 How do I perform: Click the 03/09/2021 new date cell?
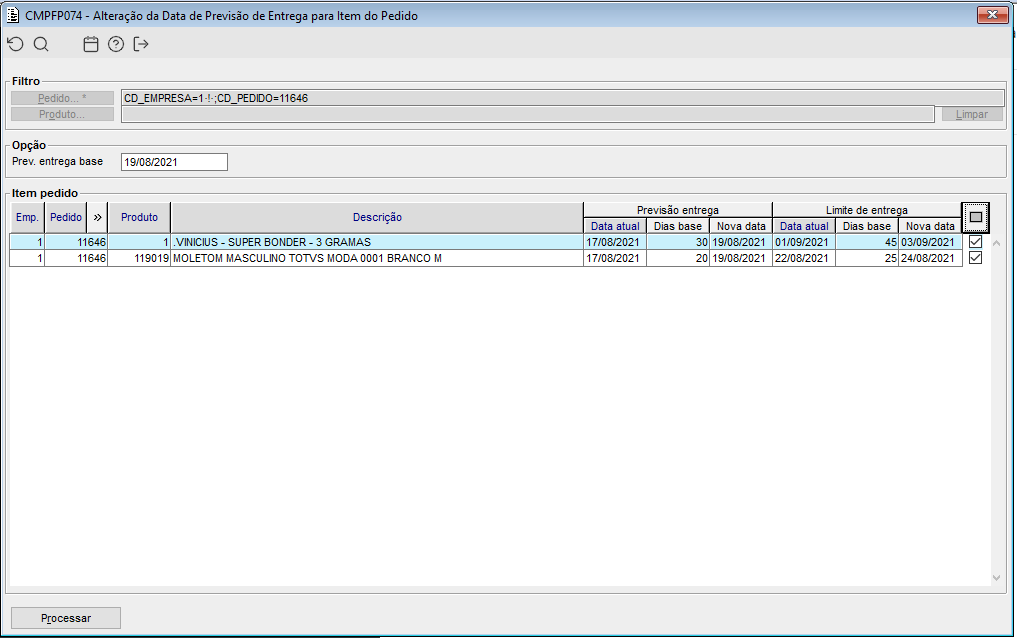click(x=930, y=242)
